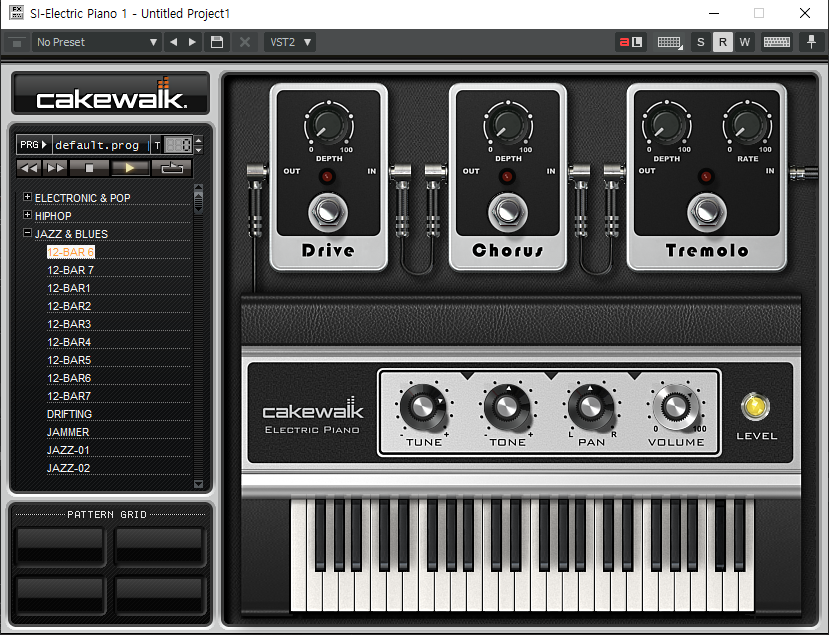Click the fourth Pattern Grid pad

[159, 595]
